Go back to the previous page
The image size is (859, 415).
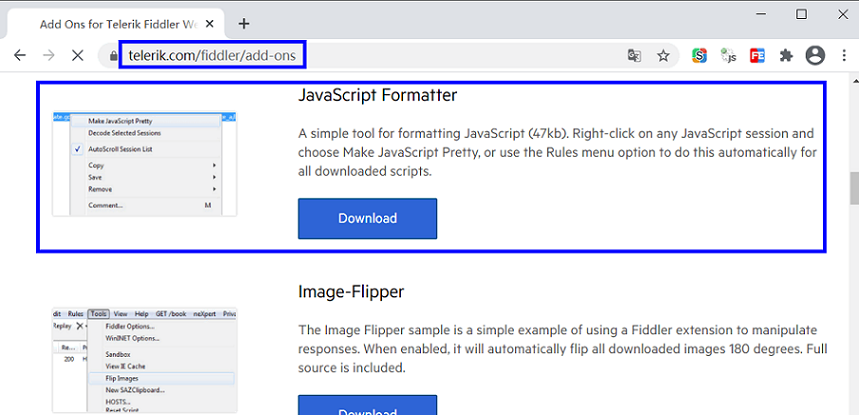pyautogui.click(x=20, y=55)
